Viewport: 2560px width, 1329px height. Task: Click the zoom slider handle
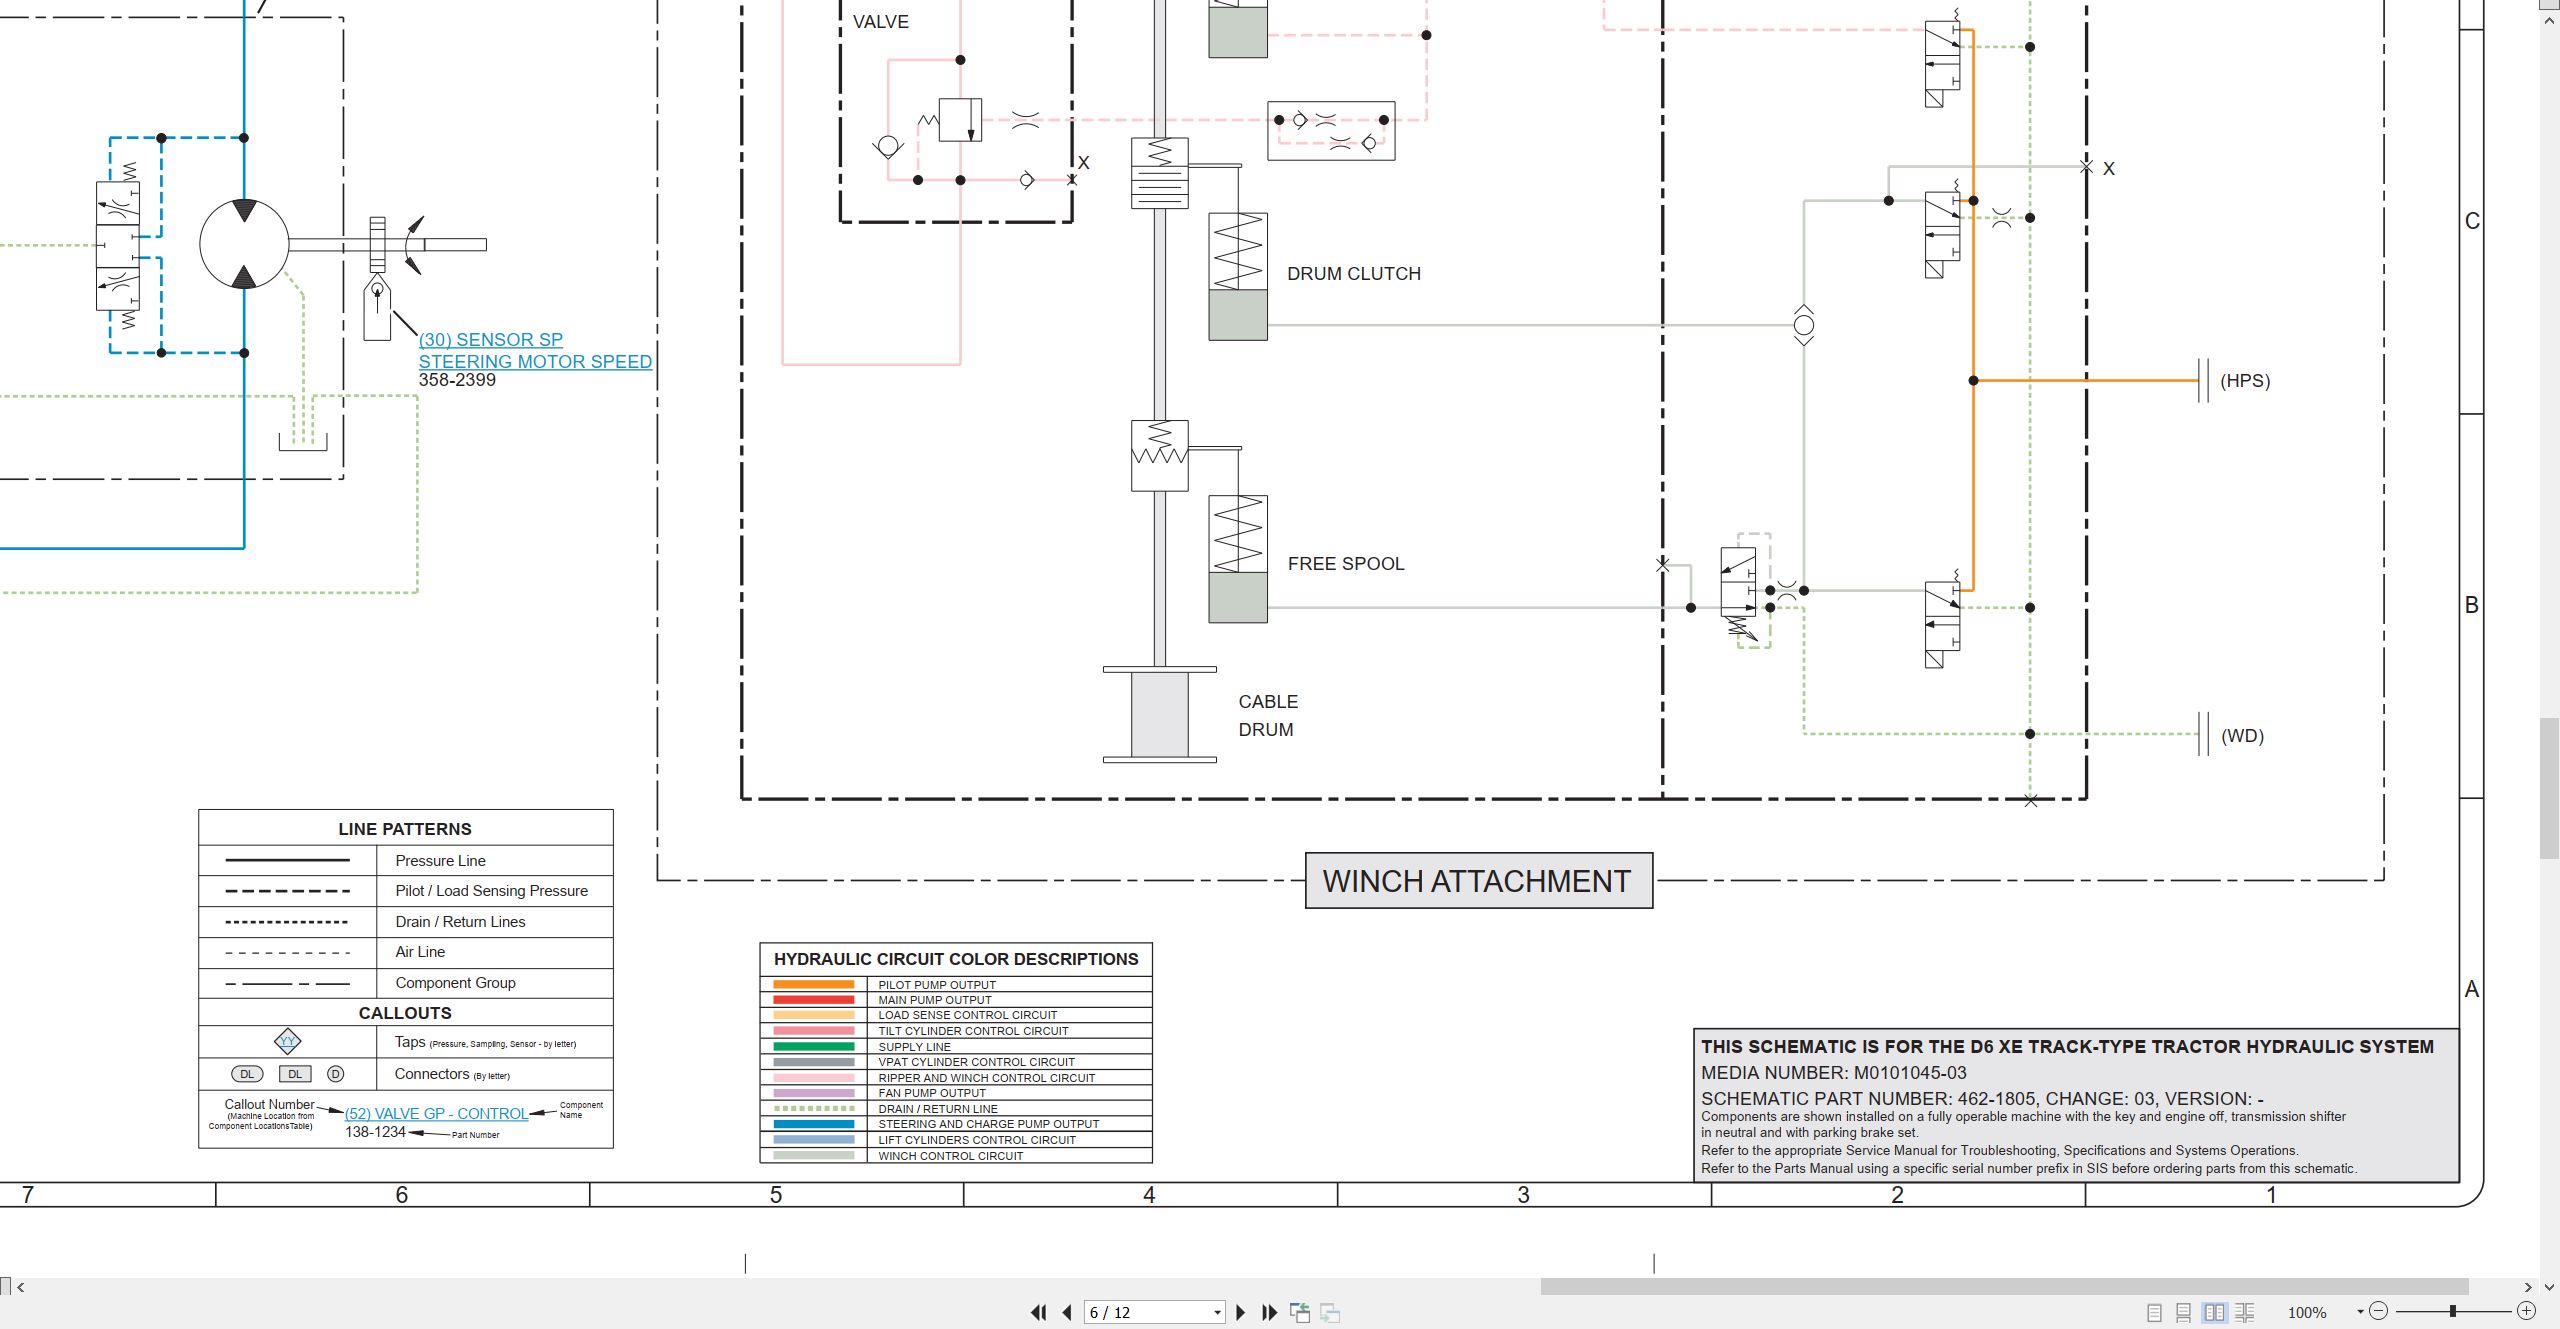2452,1311
